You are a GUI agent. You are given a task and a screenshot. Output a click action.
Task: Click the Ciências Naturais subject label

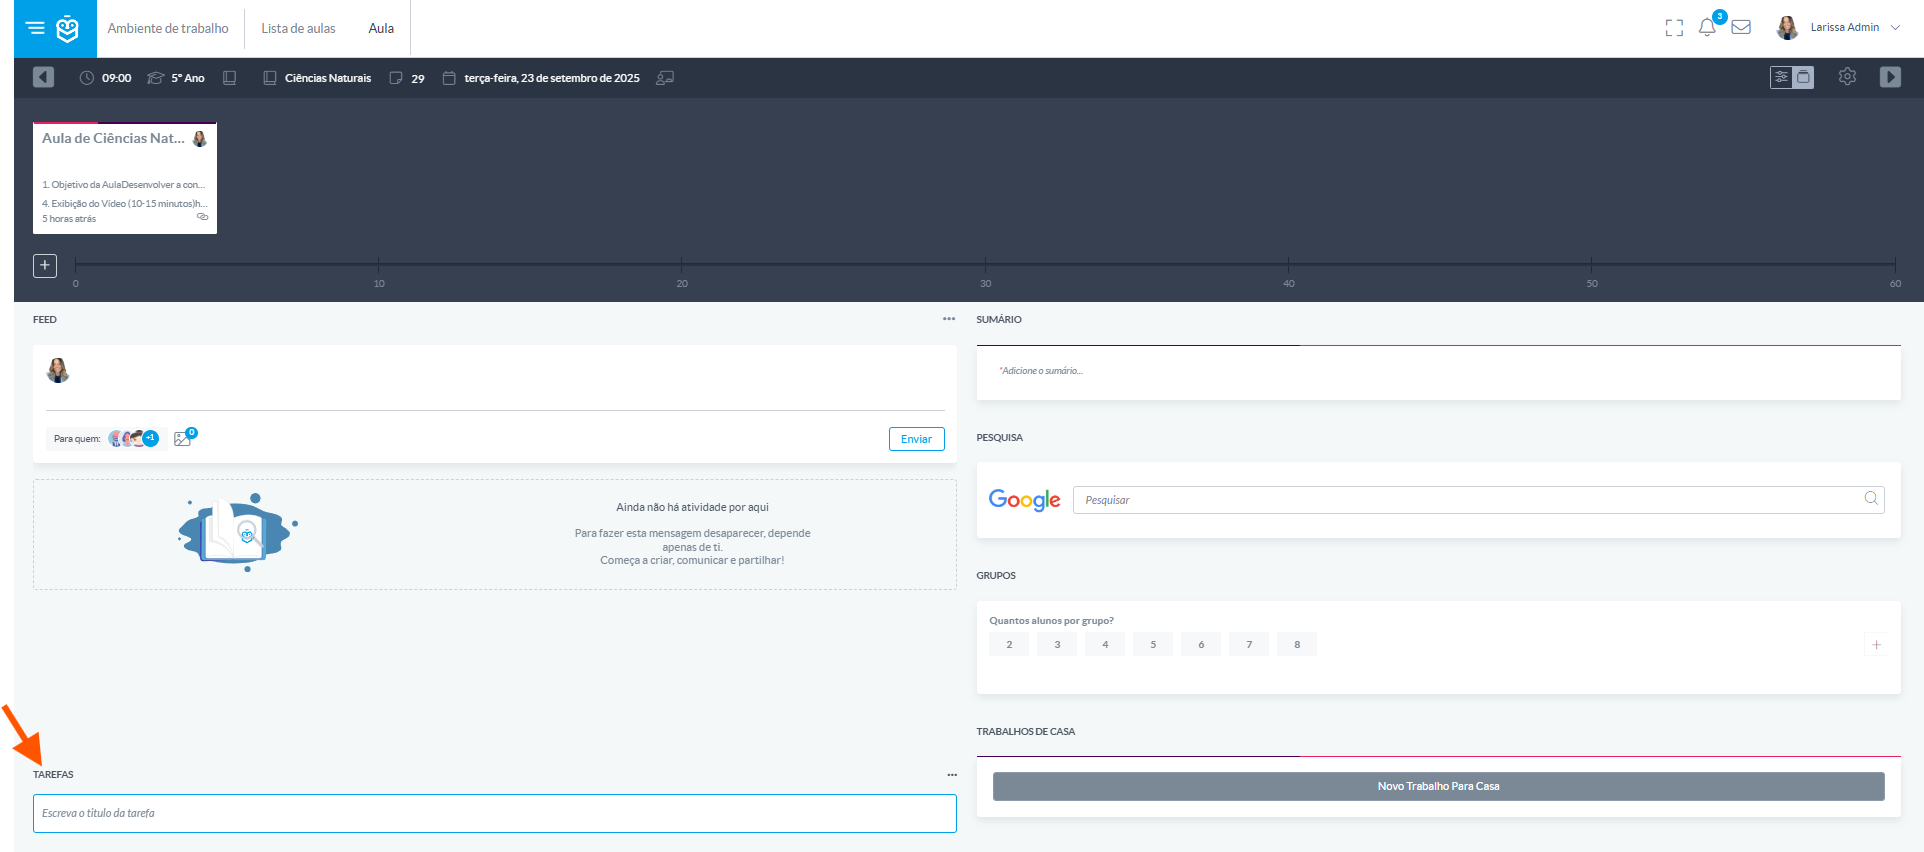click(x=328, y=78)
